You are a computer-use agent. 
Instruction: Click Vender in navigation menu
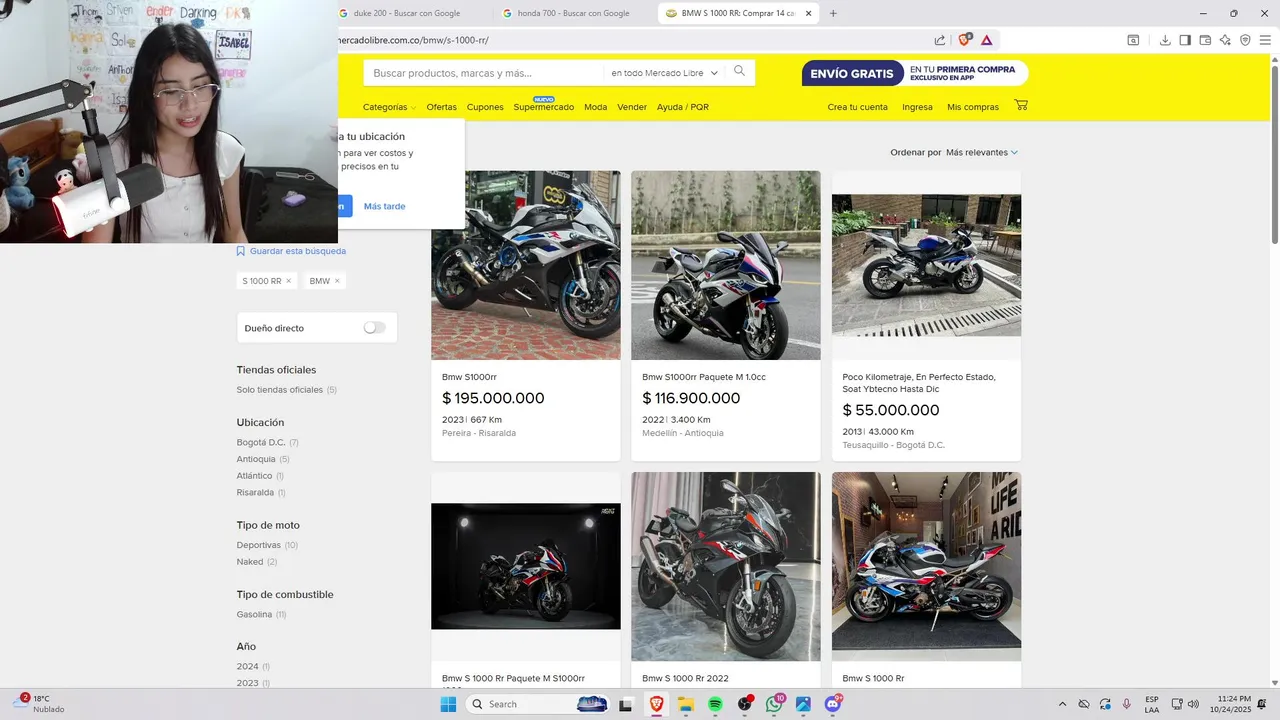[x=632, y=107]
